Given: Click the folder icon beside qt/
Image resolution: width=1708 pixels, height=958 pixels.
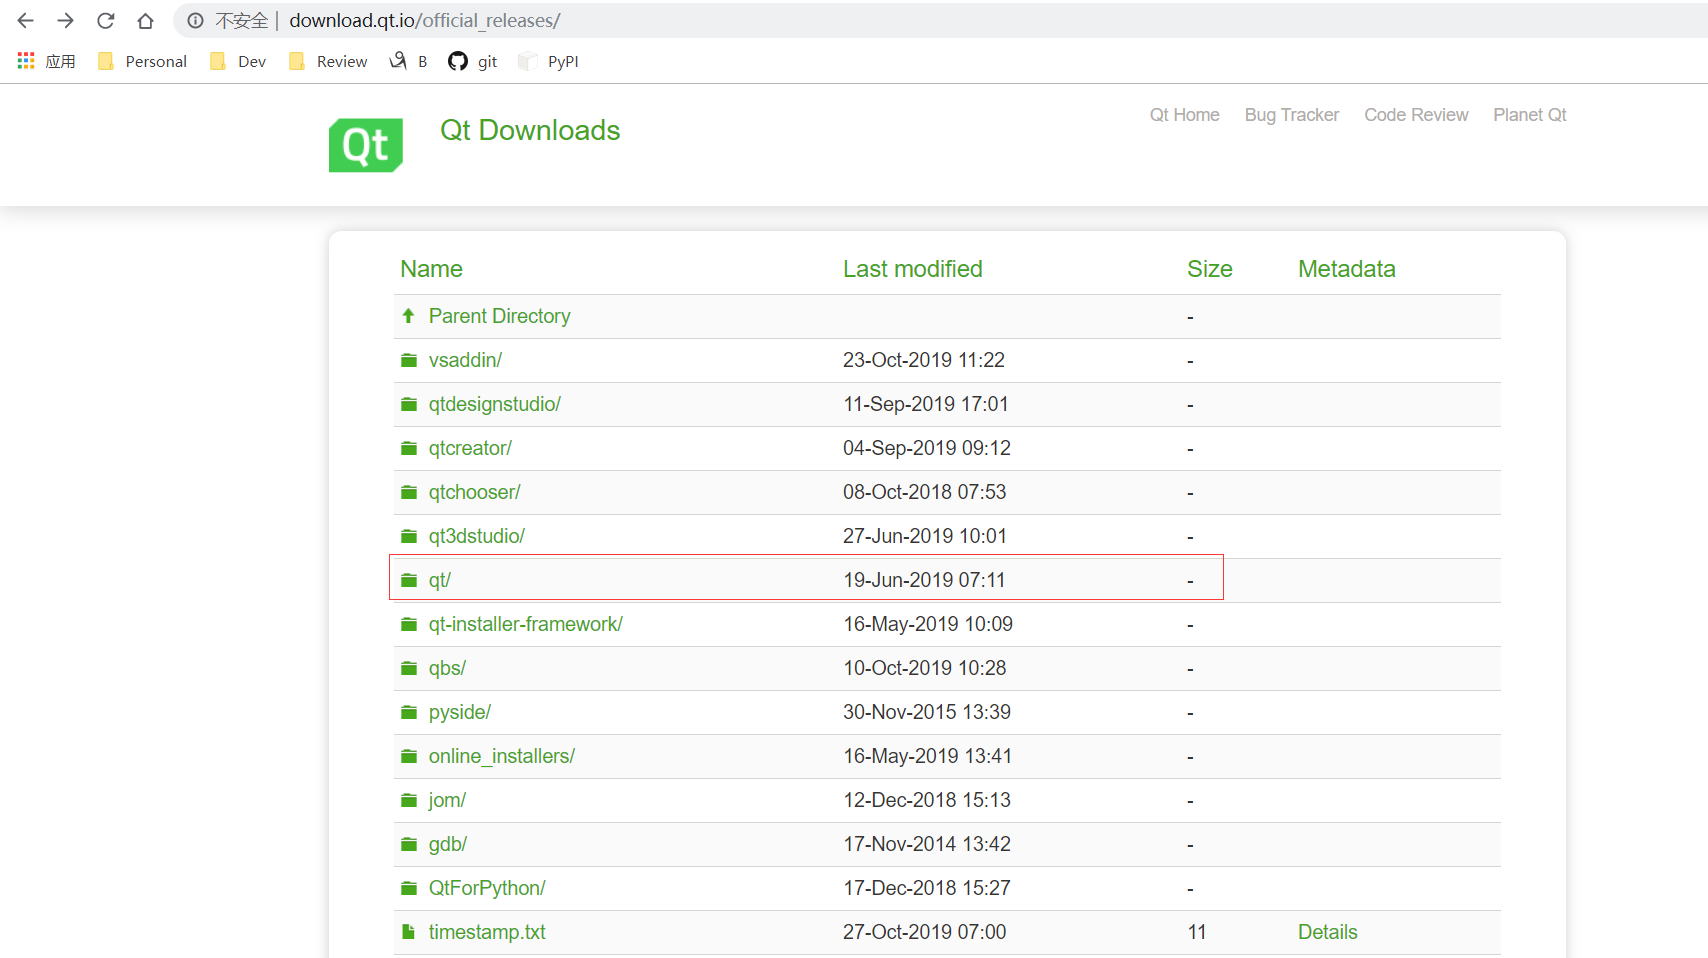Looking at the screenshot, I should [408, 579].
